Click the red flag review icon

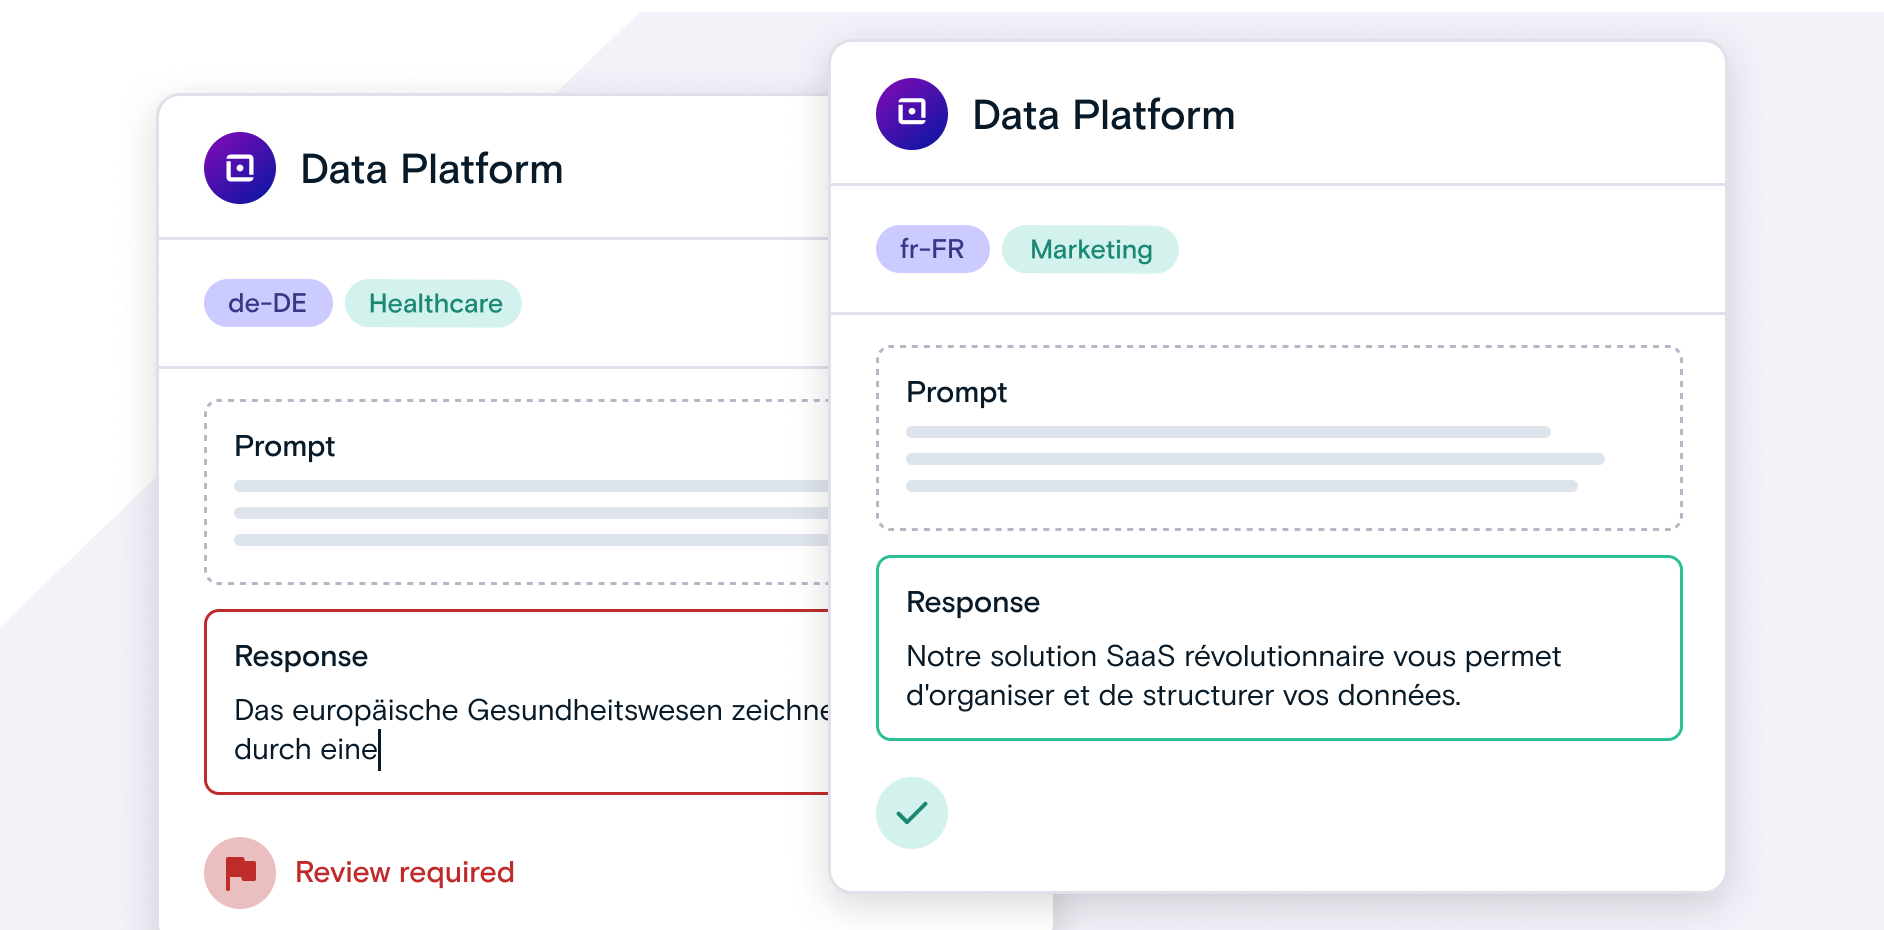pyautogui.click(x=240, y=873)
